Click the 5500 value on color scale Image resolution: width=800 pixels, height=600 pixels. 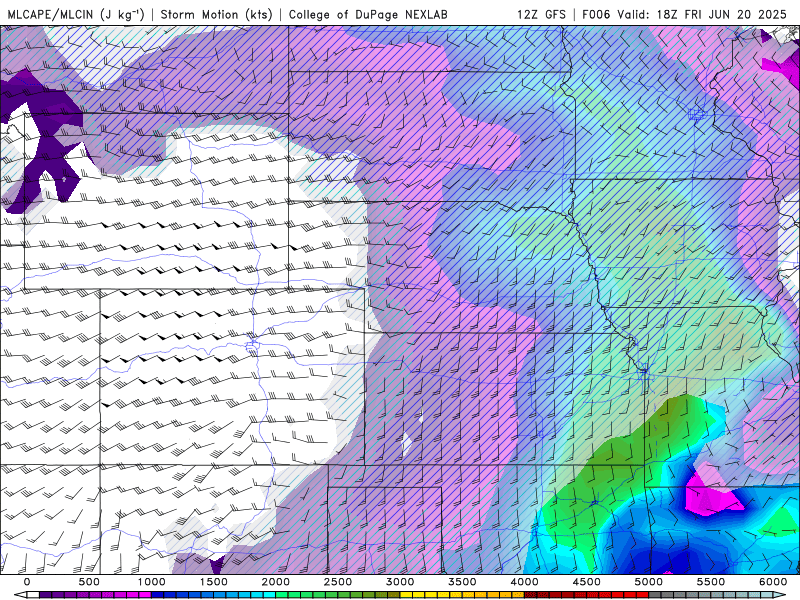pyautogui.click(x=711, y=582)
